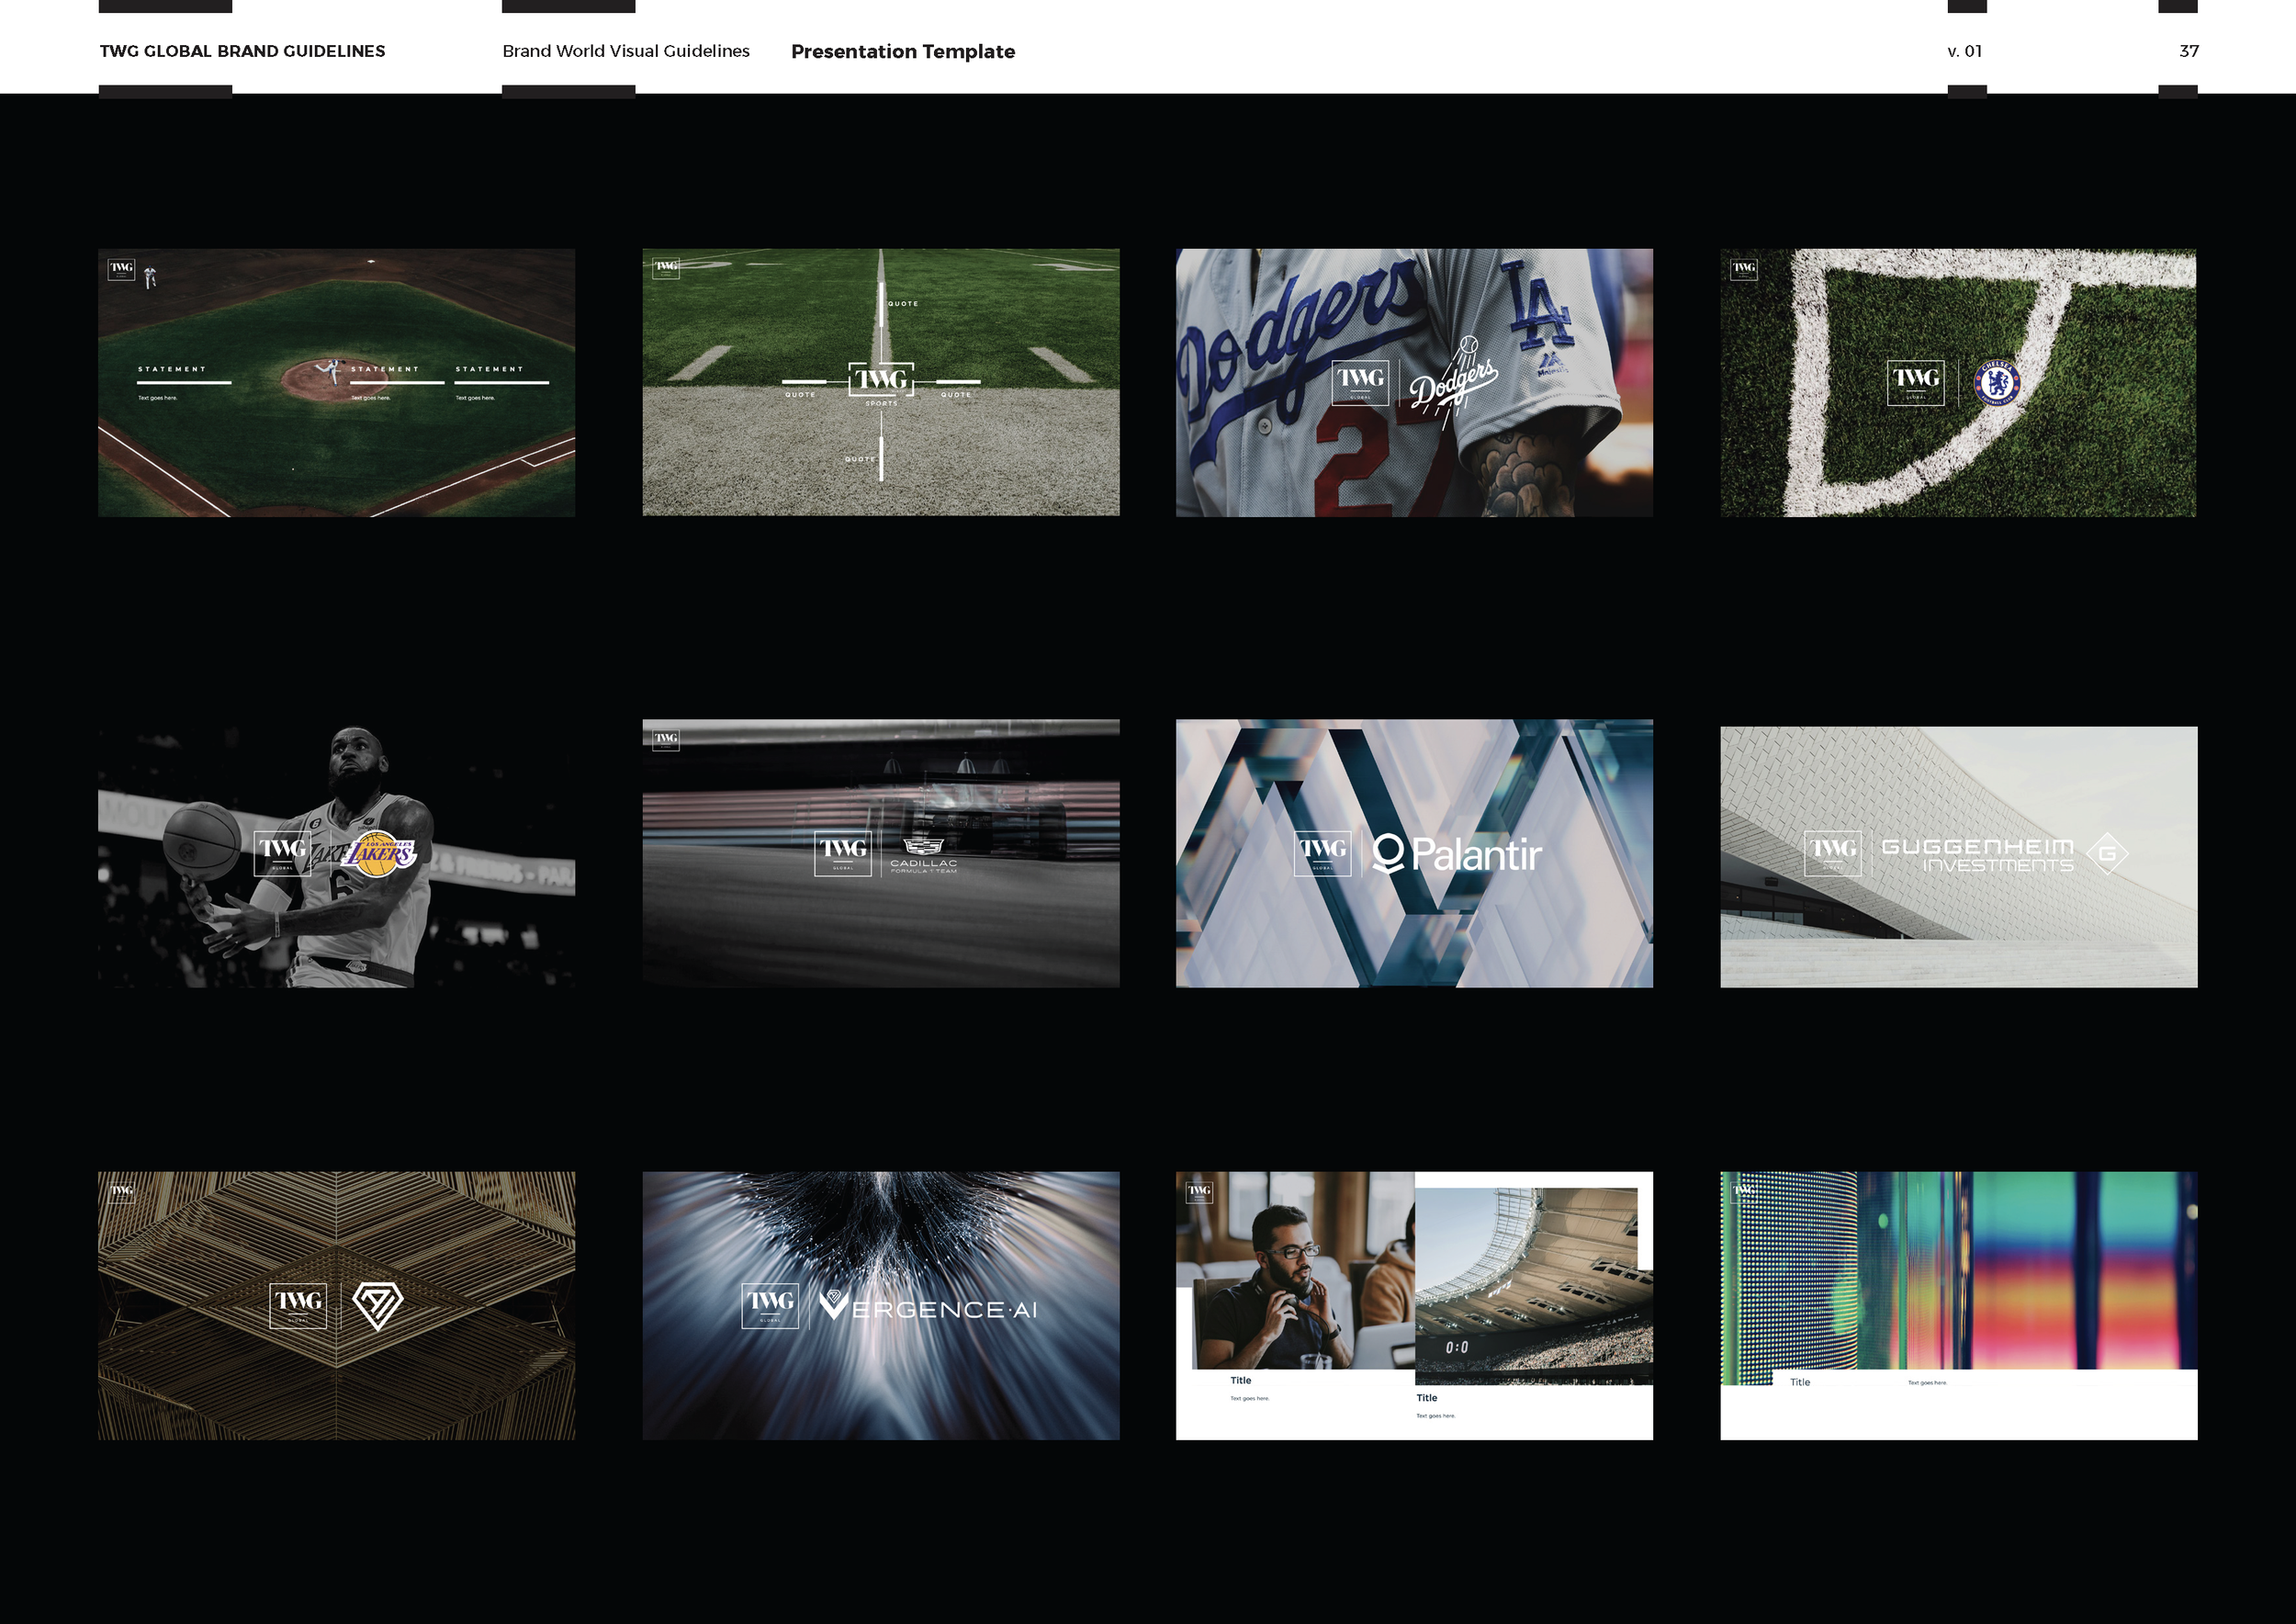Click the Guggenheim diamond G icon
This screenshot has width=2296, height=1624.
[x=2106, y=854]
